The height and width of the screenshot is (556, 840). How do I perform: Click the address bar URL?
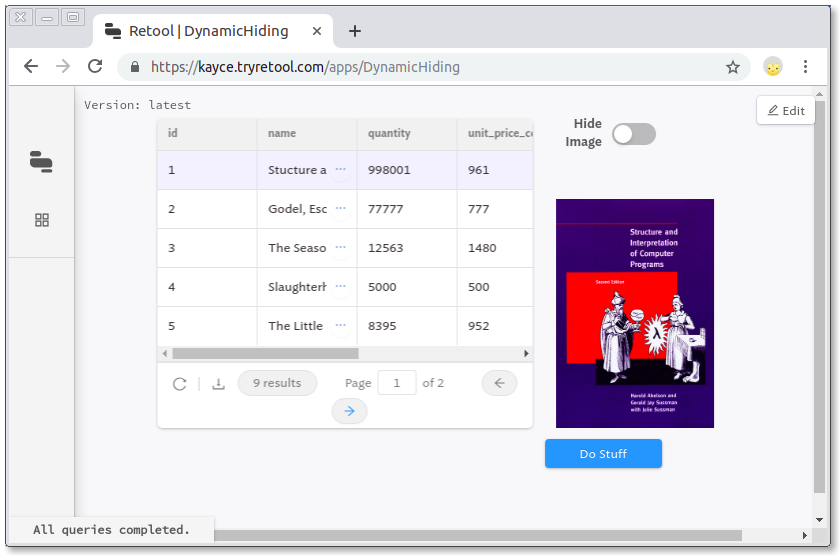tap(305, 67)
